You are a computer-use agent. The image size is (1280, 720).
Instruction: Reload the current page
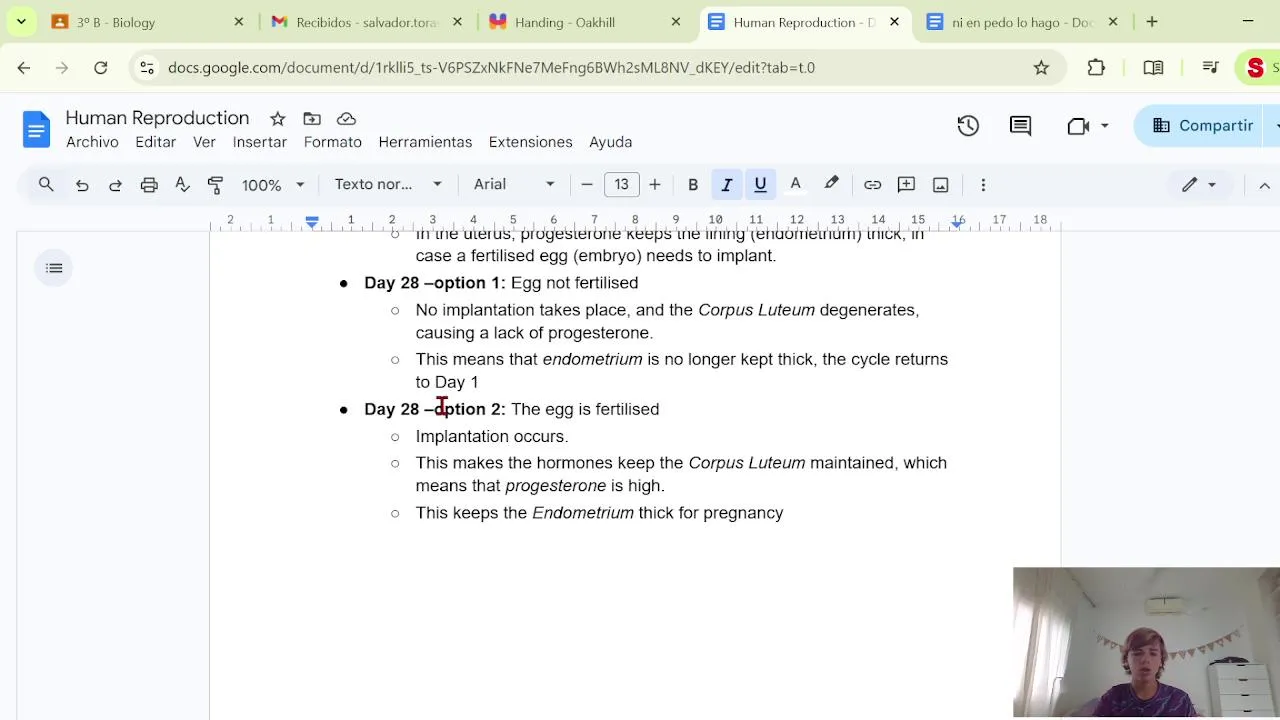click(x=100, y=68)
